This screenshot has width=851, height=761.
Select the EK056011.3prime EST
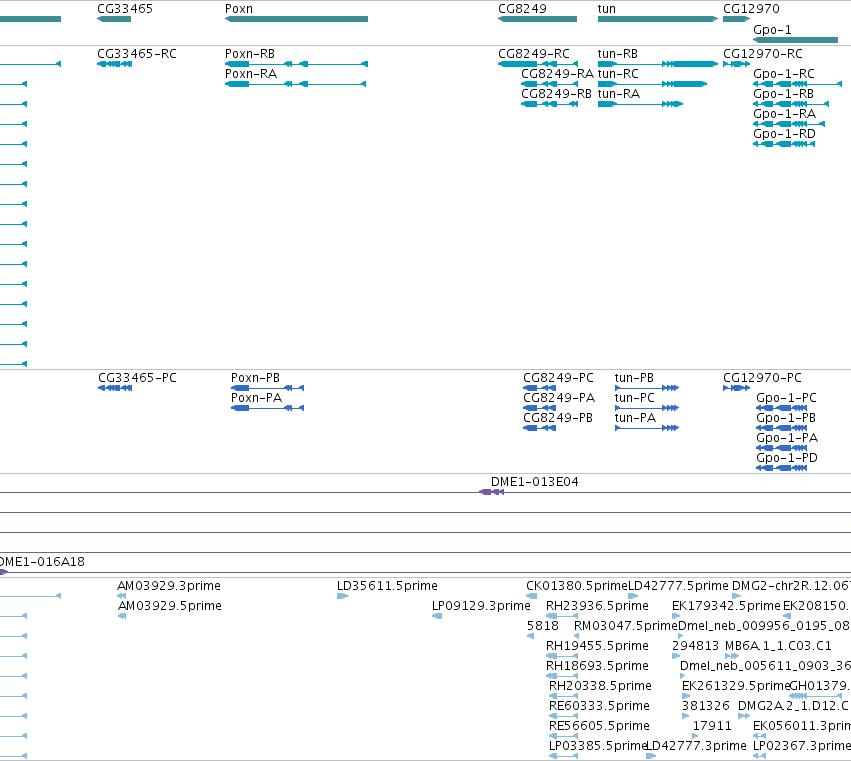pyautogui.click(x=760, y=736)
